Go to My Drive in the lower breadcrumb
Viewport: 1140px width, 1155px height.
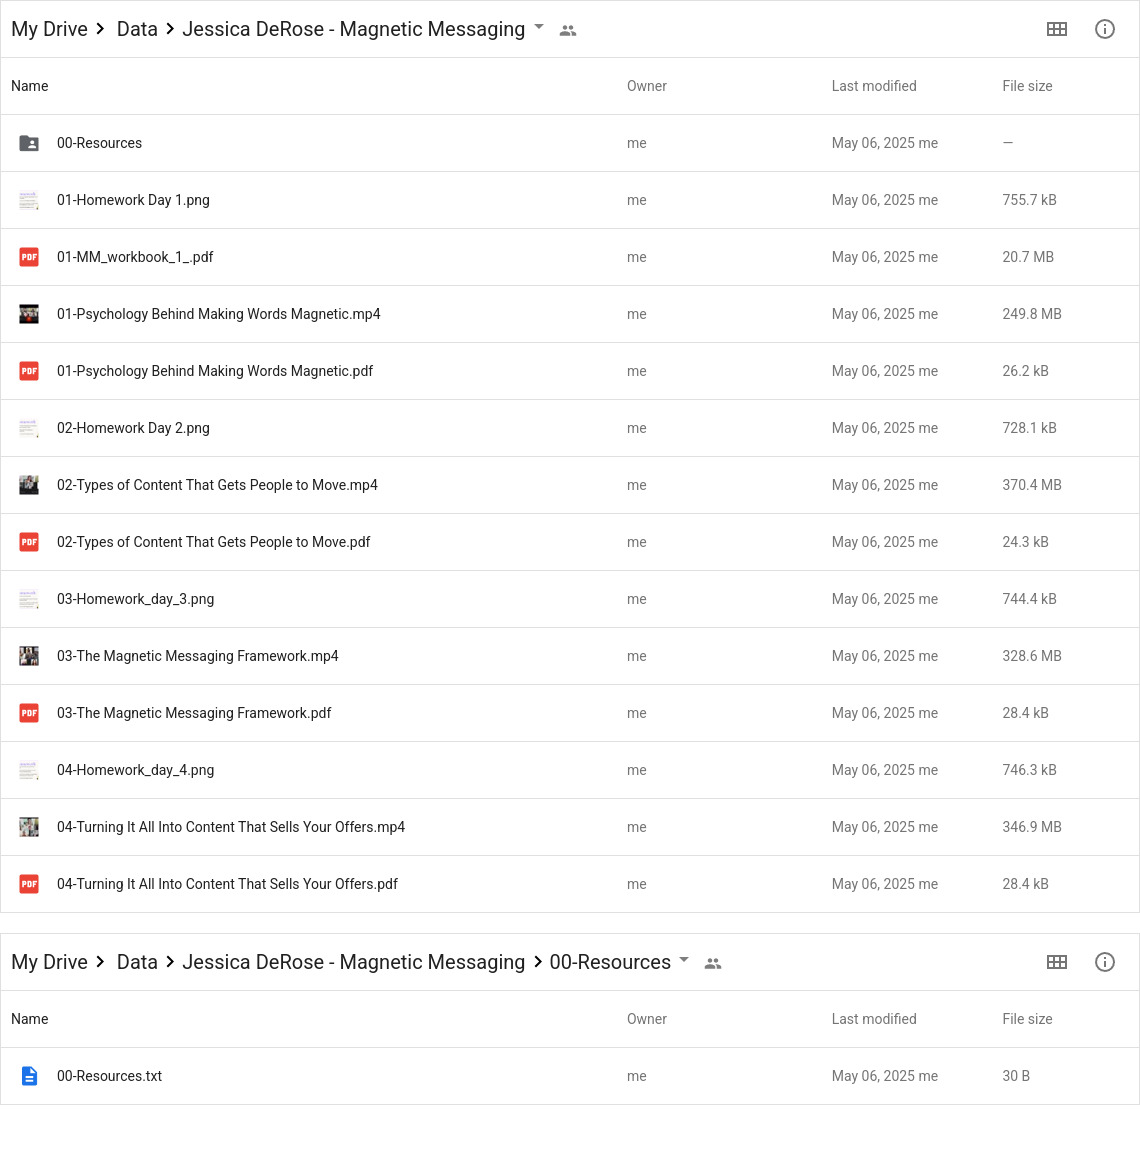click(49, 962)
